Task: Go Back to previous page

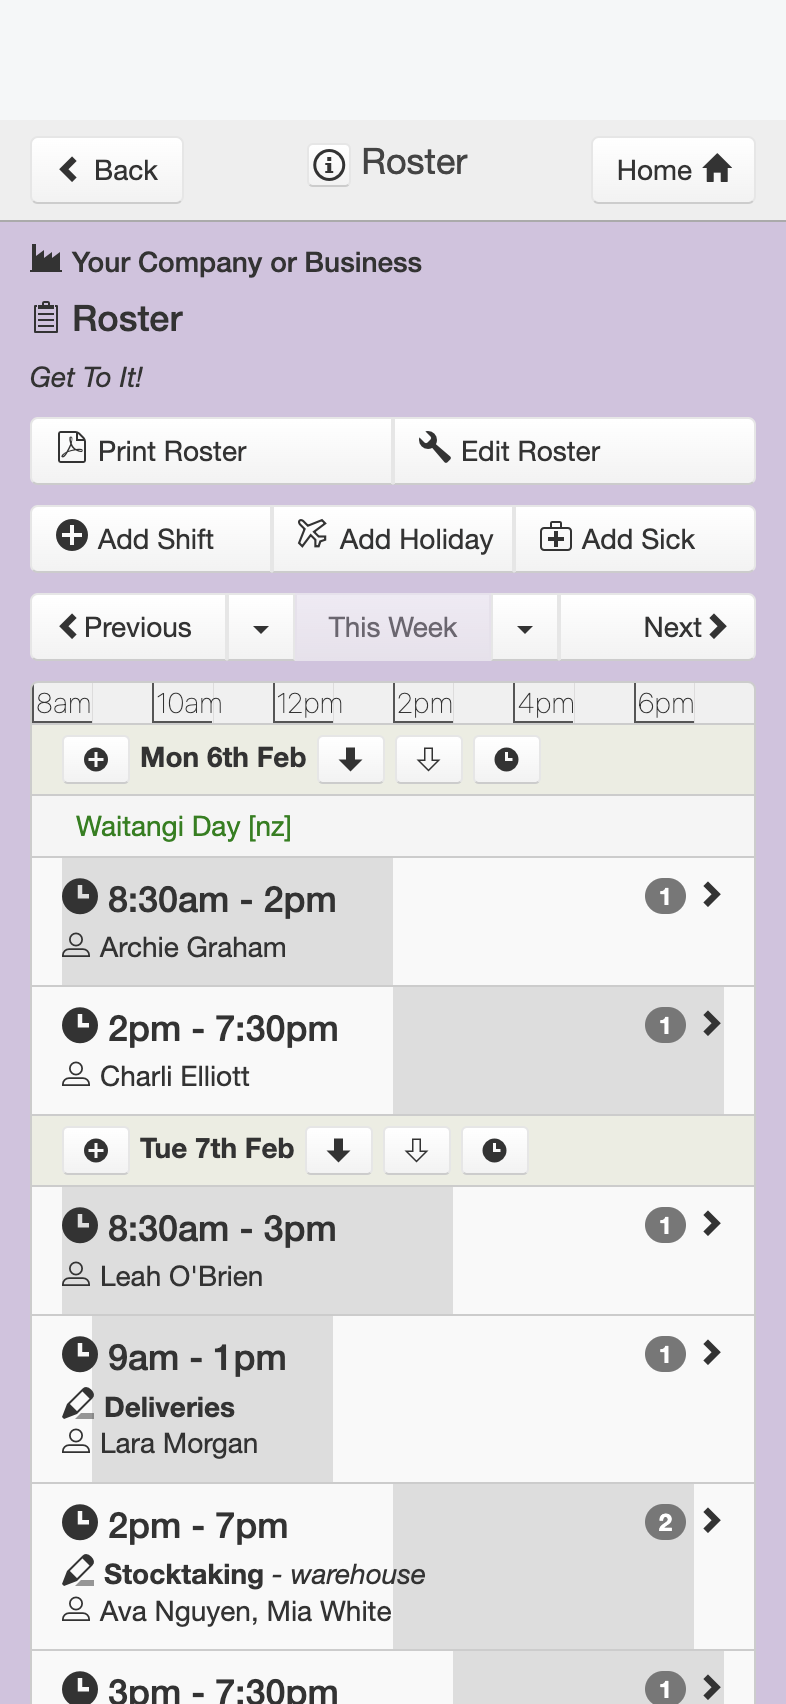Action: (107, 170)
